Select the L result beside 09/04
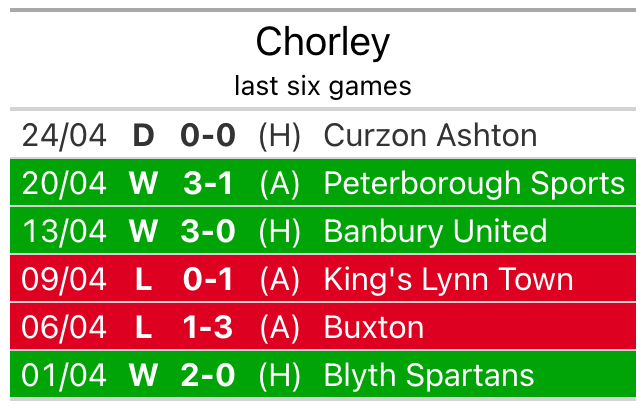 point(144,279)
